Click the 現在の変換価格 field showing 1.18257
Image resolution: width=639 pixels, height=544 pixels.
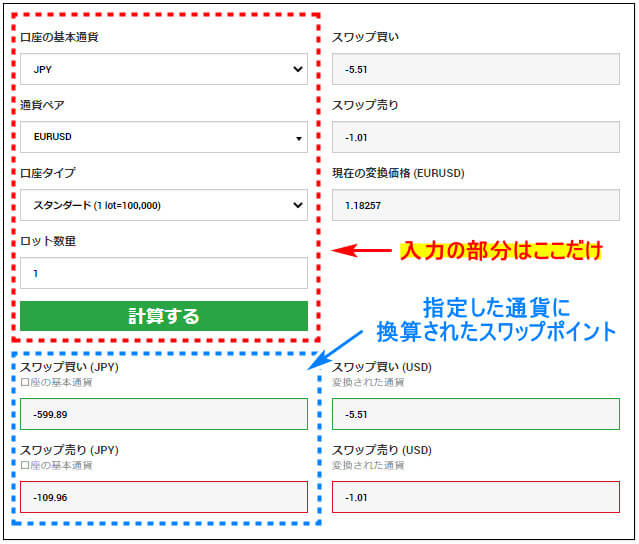point(476,205)
